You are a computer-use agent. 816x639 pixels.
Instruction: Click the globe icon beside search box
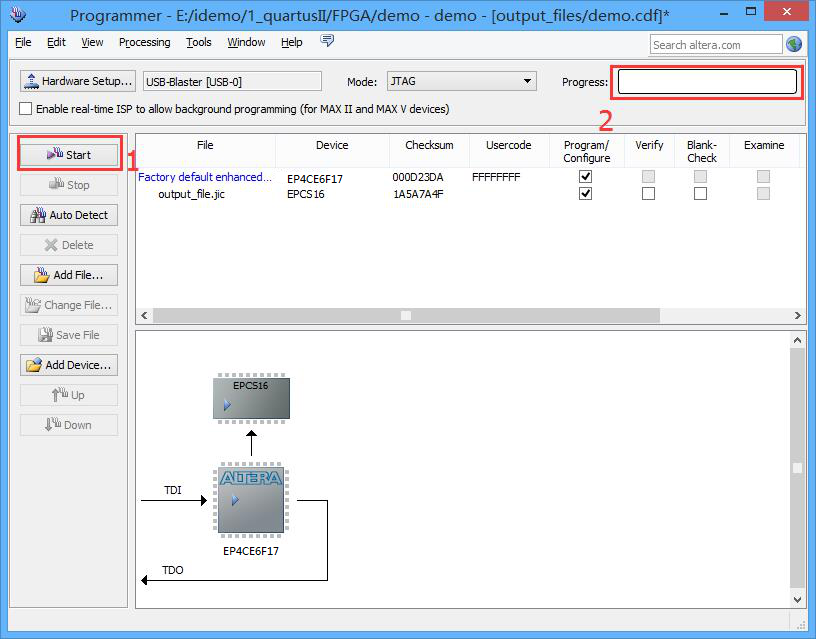pyautogui.click(x=794, y=44)
